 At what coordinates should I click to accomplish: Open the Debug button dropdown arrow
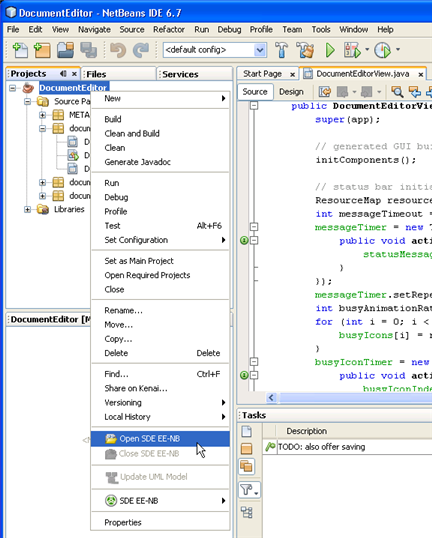point(367,49)
